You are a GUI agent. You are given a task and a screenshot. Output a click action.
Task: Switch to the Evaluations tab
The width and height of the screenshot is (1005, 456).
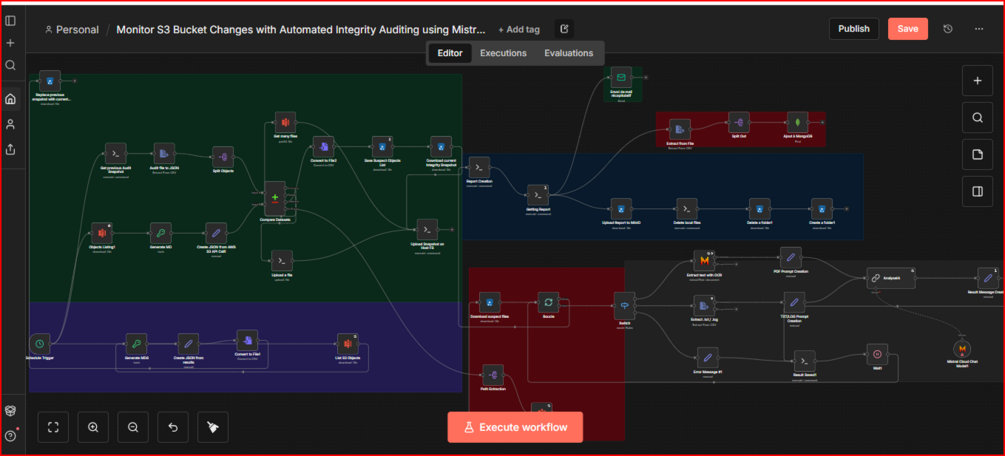click(x=569, y=53)
